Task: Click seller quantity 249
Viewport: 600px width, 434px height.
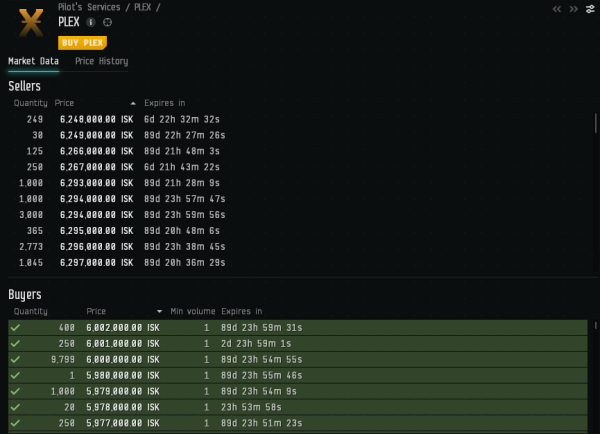Action: [35, 119]
